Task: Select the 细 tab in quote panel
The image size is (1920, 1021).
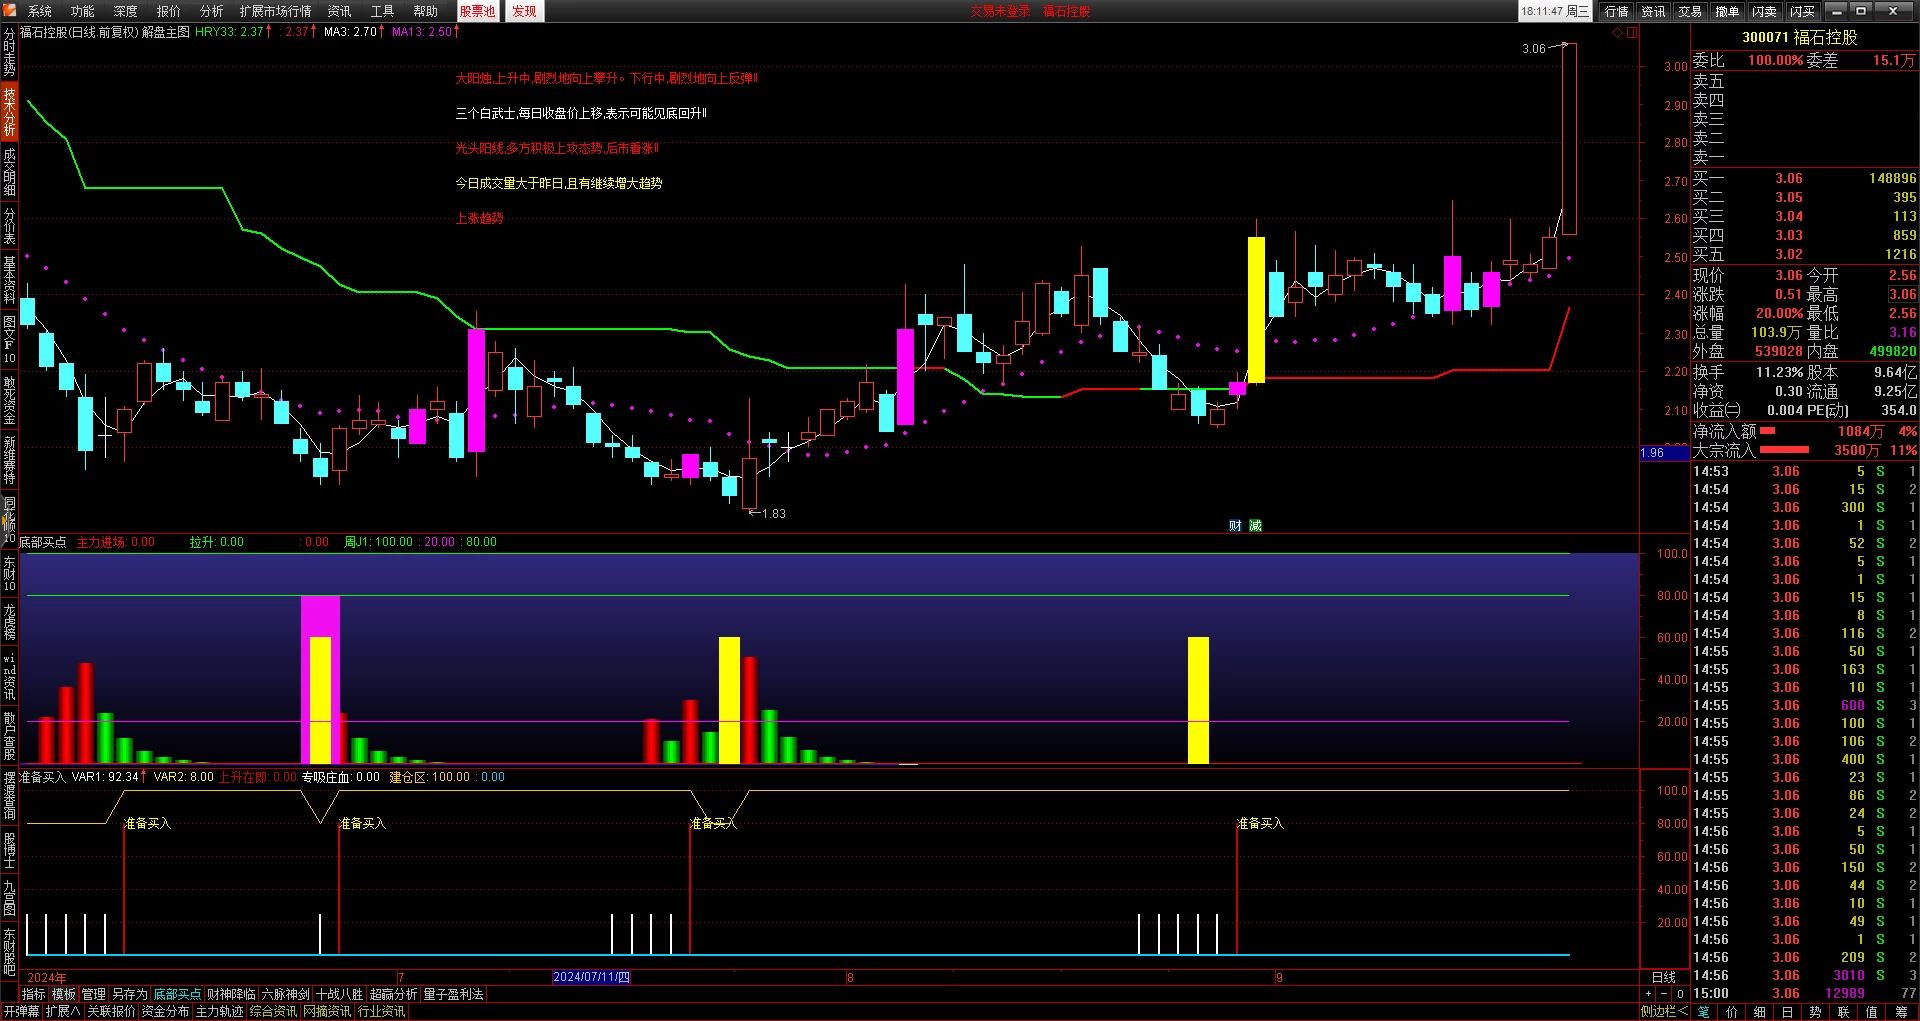Action: (x=1760, y=1011)
